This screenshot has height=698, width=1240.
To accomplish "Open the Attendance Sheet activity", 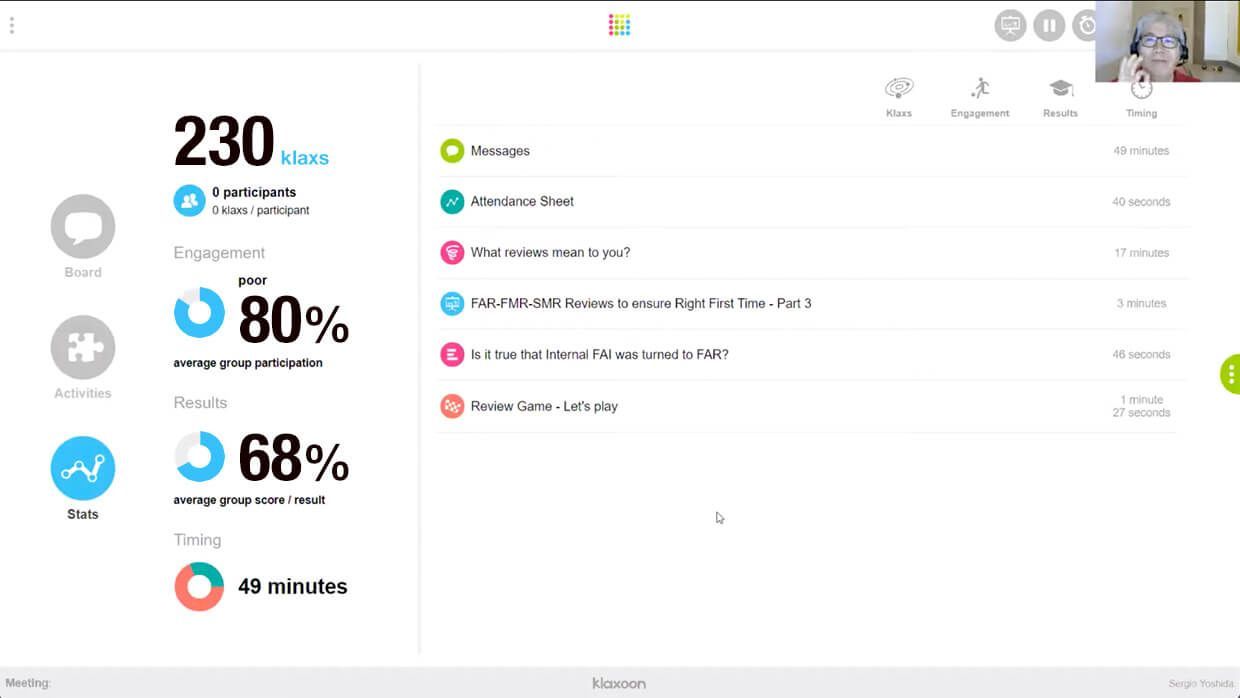I will (522, 201).
